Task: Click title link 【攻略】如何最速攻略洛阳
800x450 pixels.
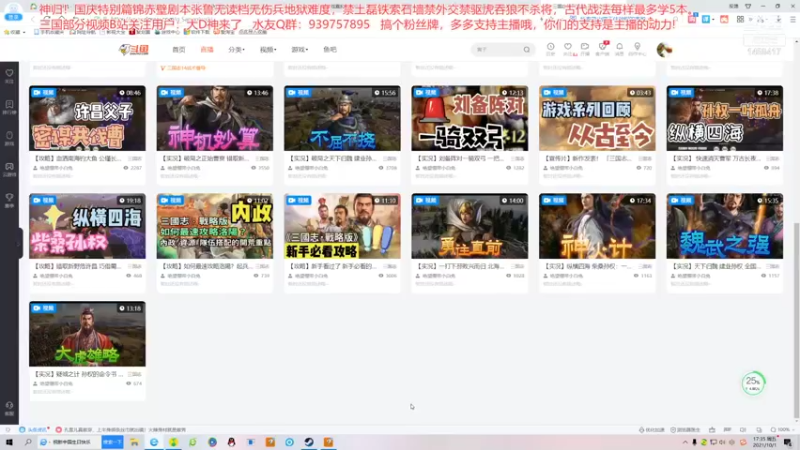Action: pyautogui.click(x=206, y=266)
